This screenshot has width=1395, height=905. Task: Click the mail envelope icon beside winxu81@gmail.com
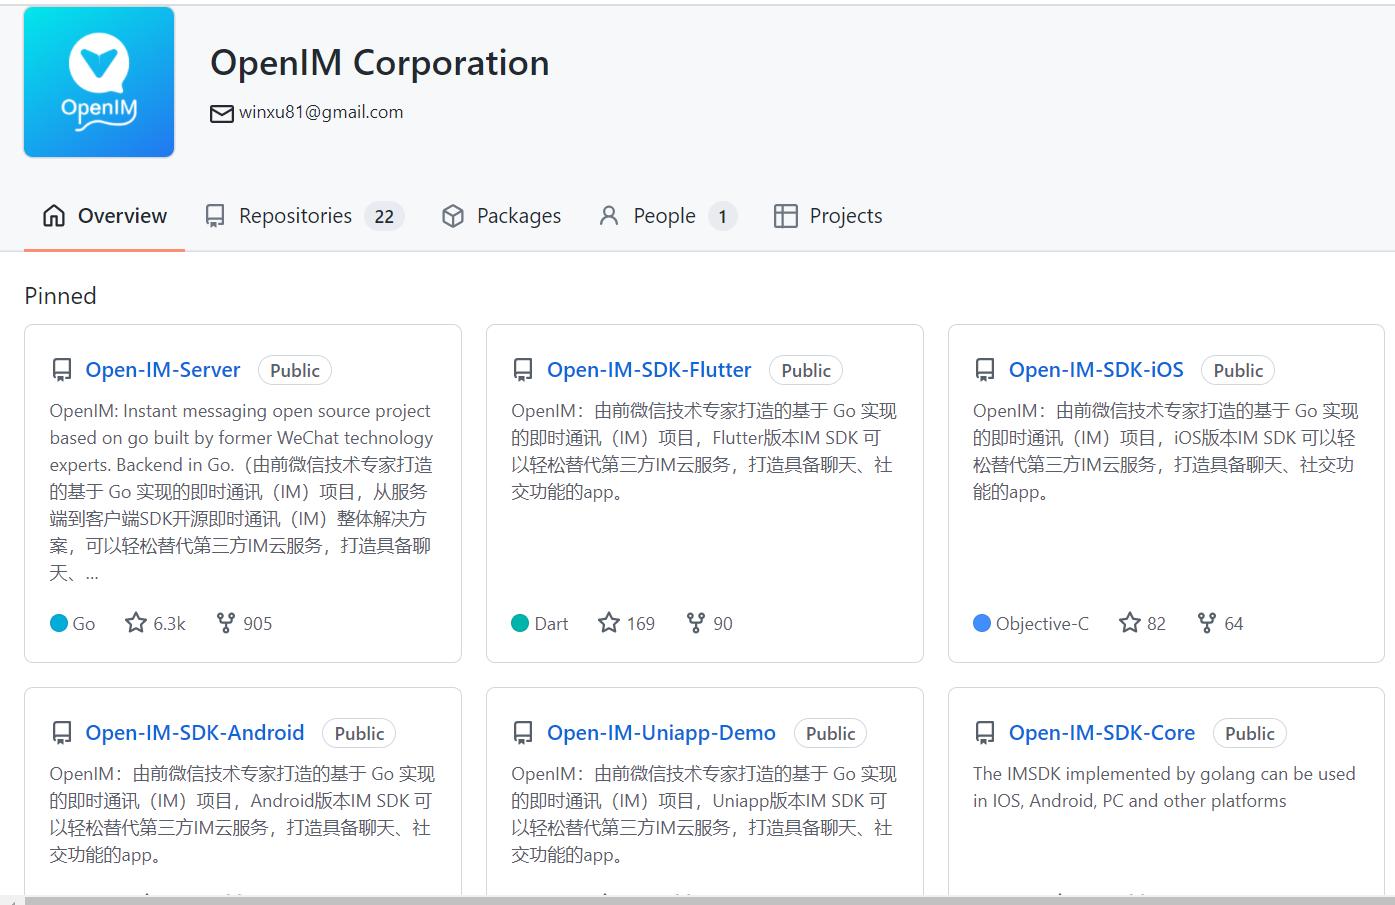tap(221, 113)
